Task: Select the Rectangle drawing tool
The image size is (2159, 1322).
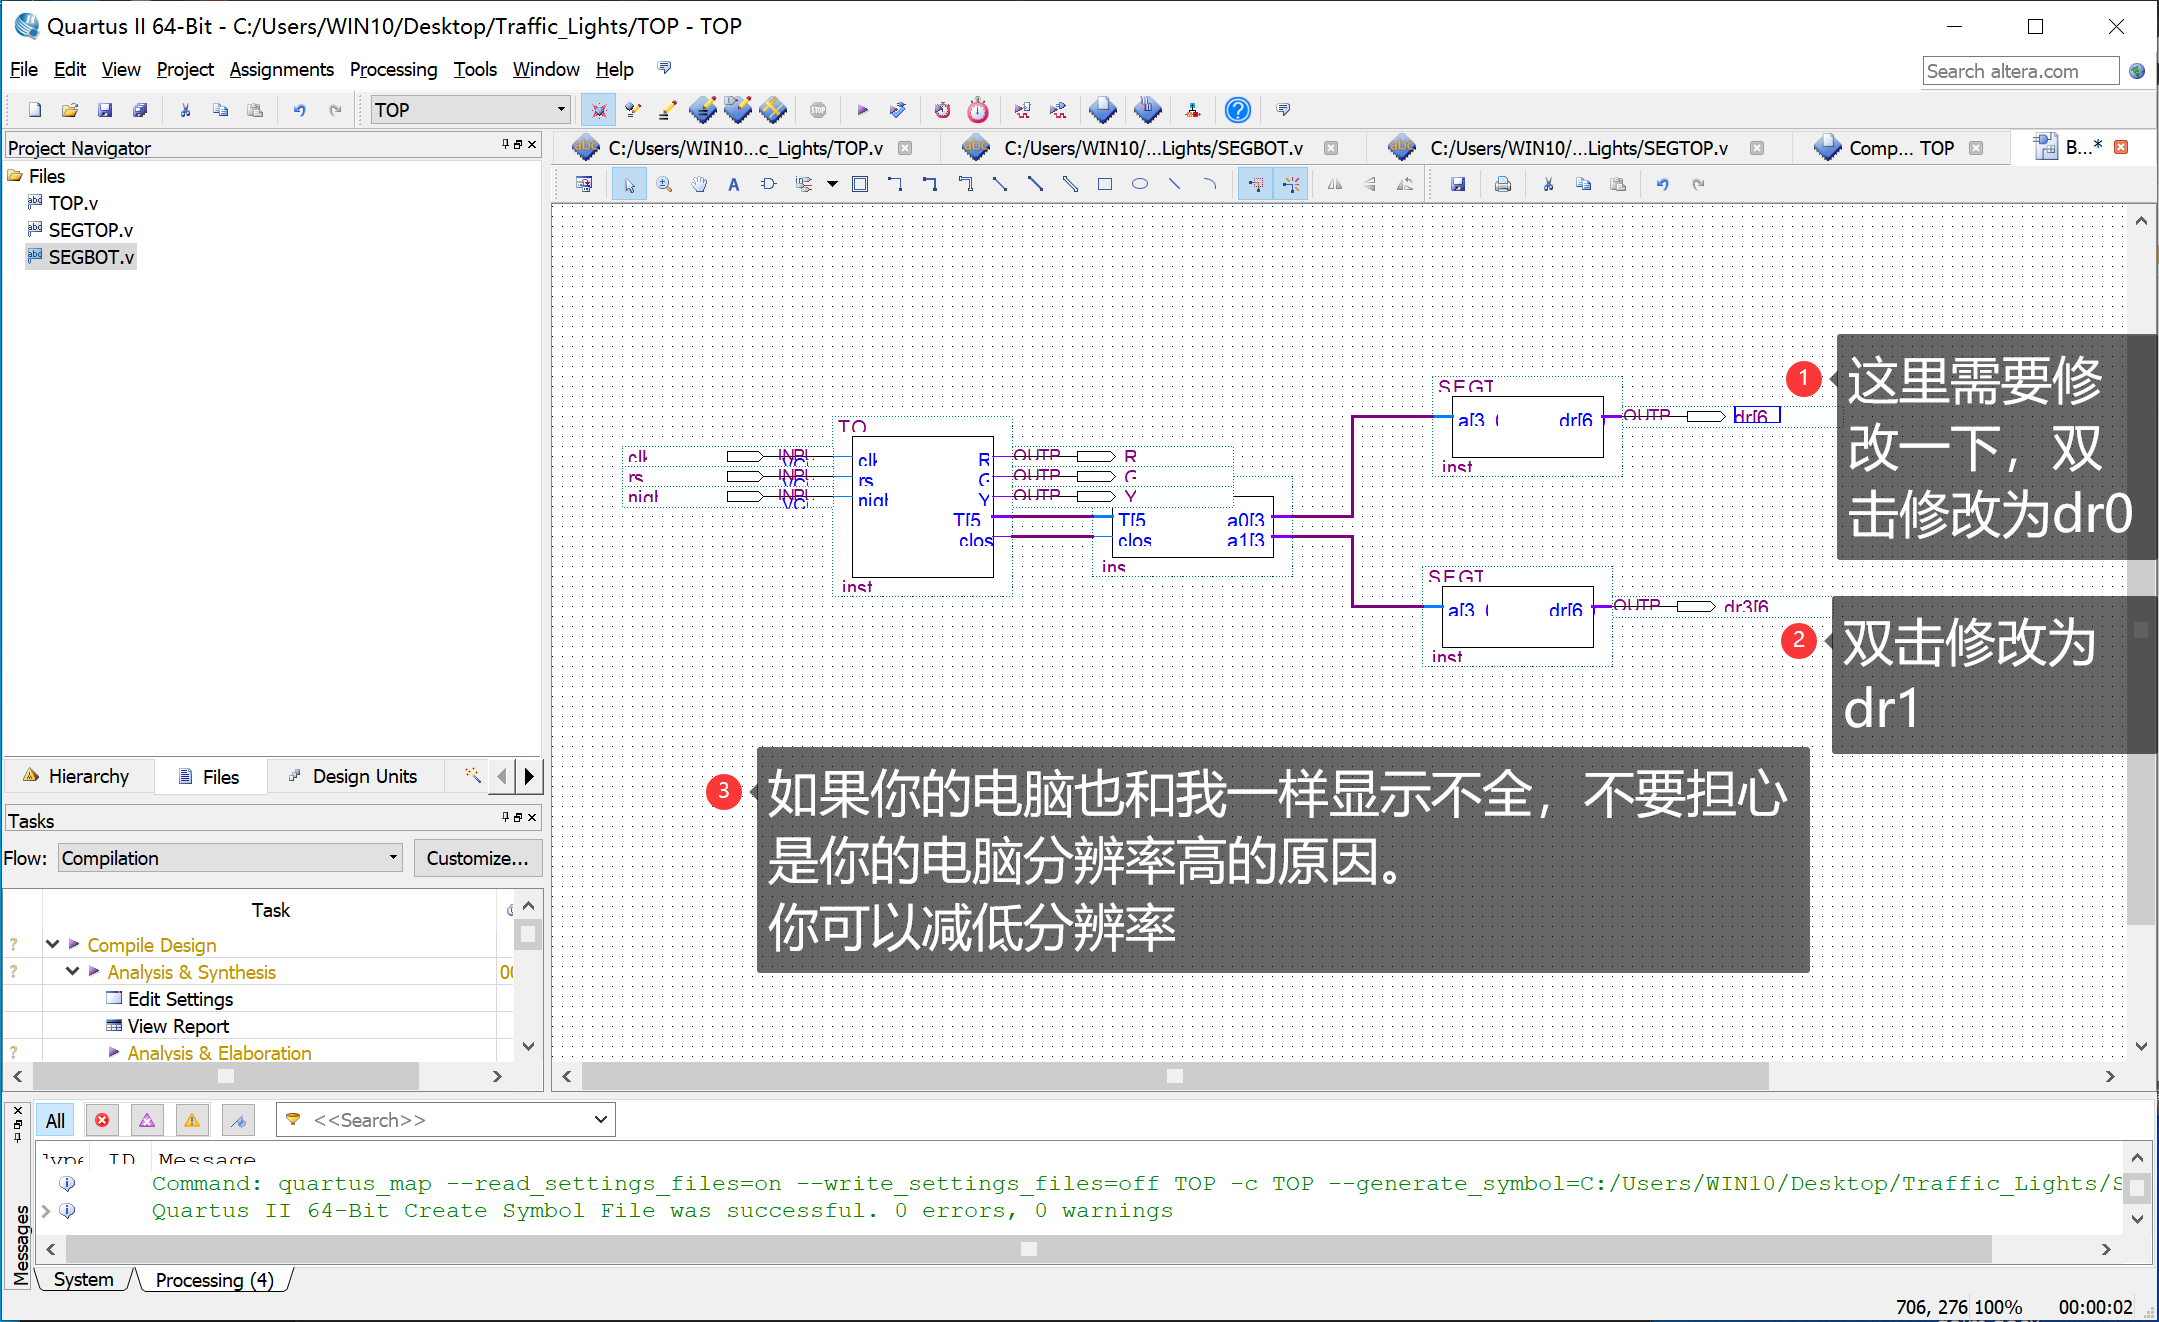Action: point(1105,184)
